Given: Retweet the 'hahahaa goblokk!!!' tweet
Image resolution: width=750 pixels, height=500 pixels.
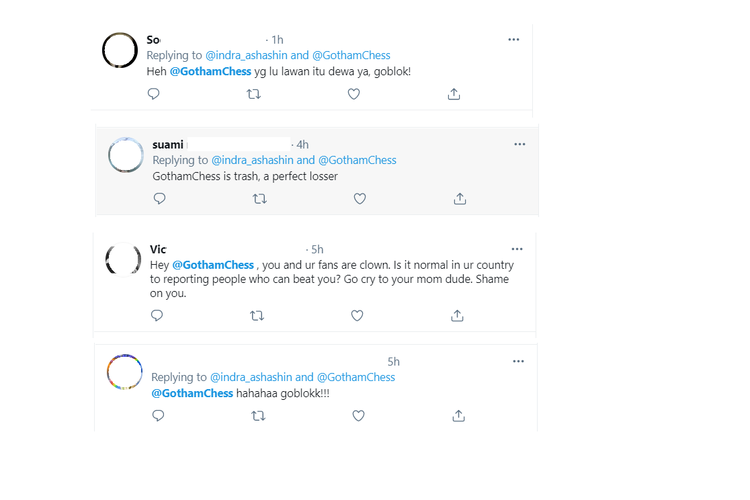Looking at the screenshot, I should click(258, 416).
